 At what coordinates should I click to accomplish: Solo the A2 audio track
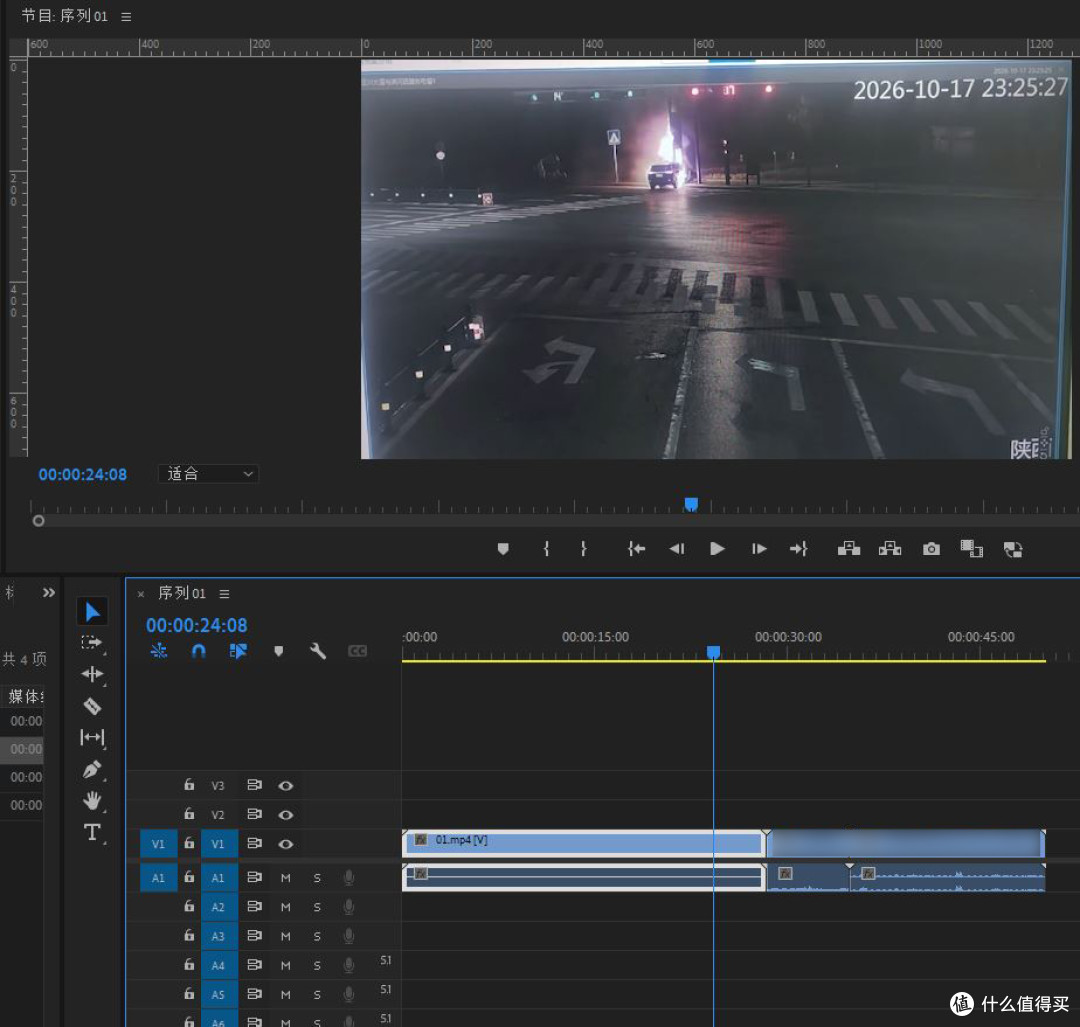[x=317, y=907]
